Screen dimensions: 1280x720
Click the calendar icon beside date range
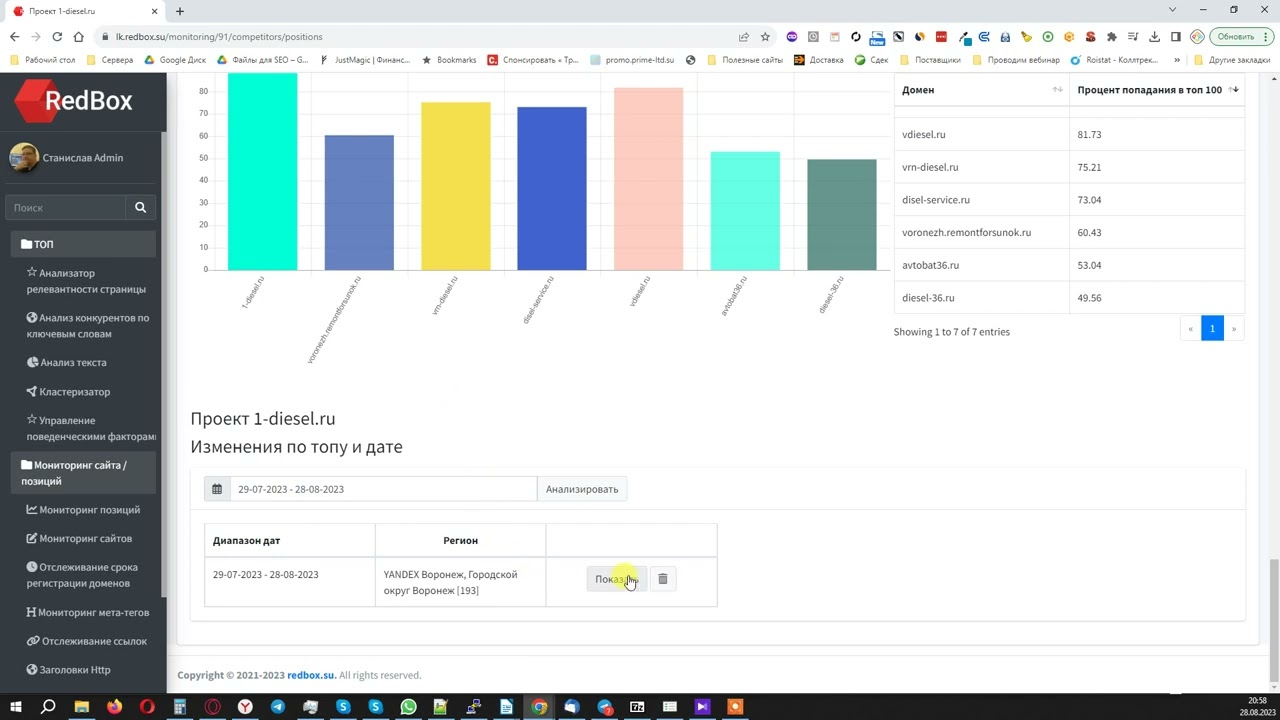(x=217, y=489)
